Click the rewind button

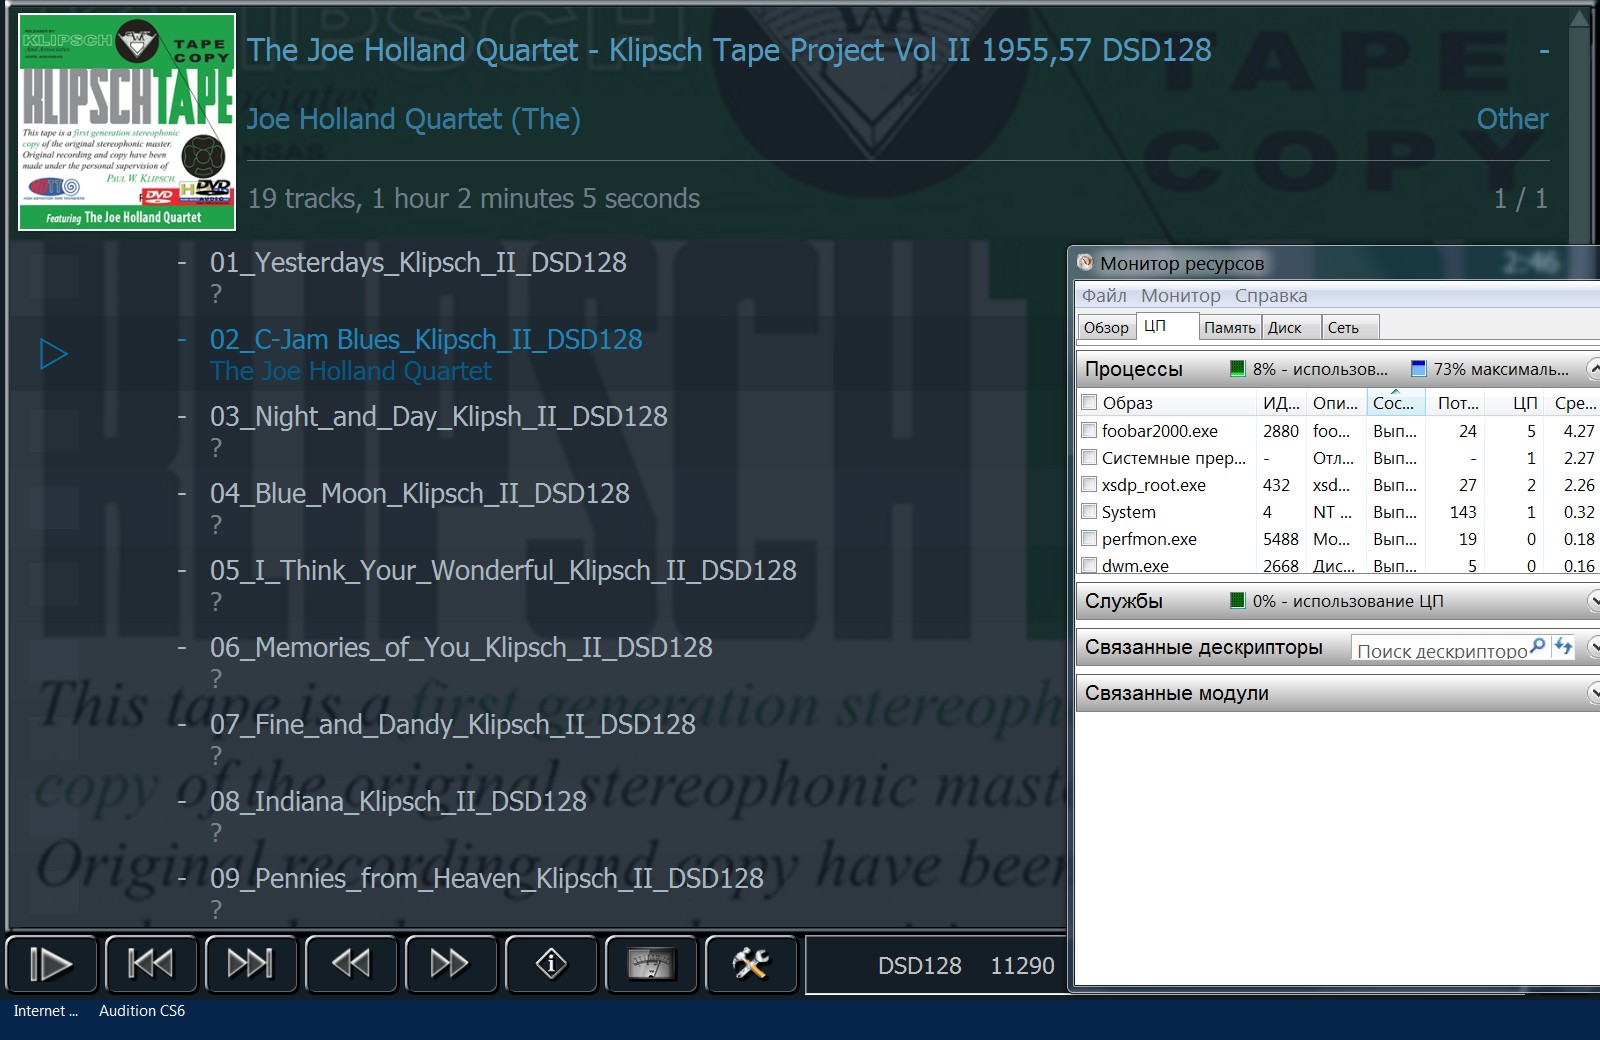click(x=351, y=964)
